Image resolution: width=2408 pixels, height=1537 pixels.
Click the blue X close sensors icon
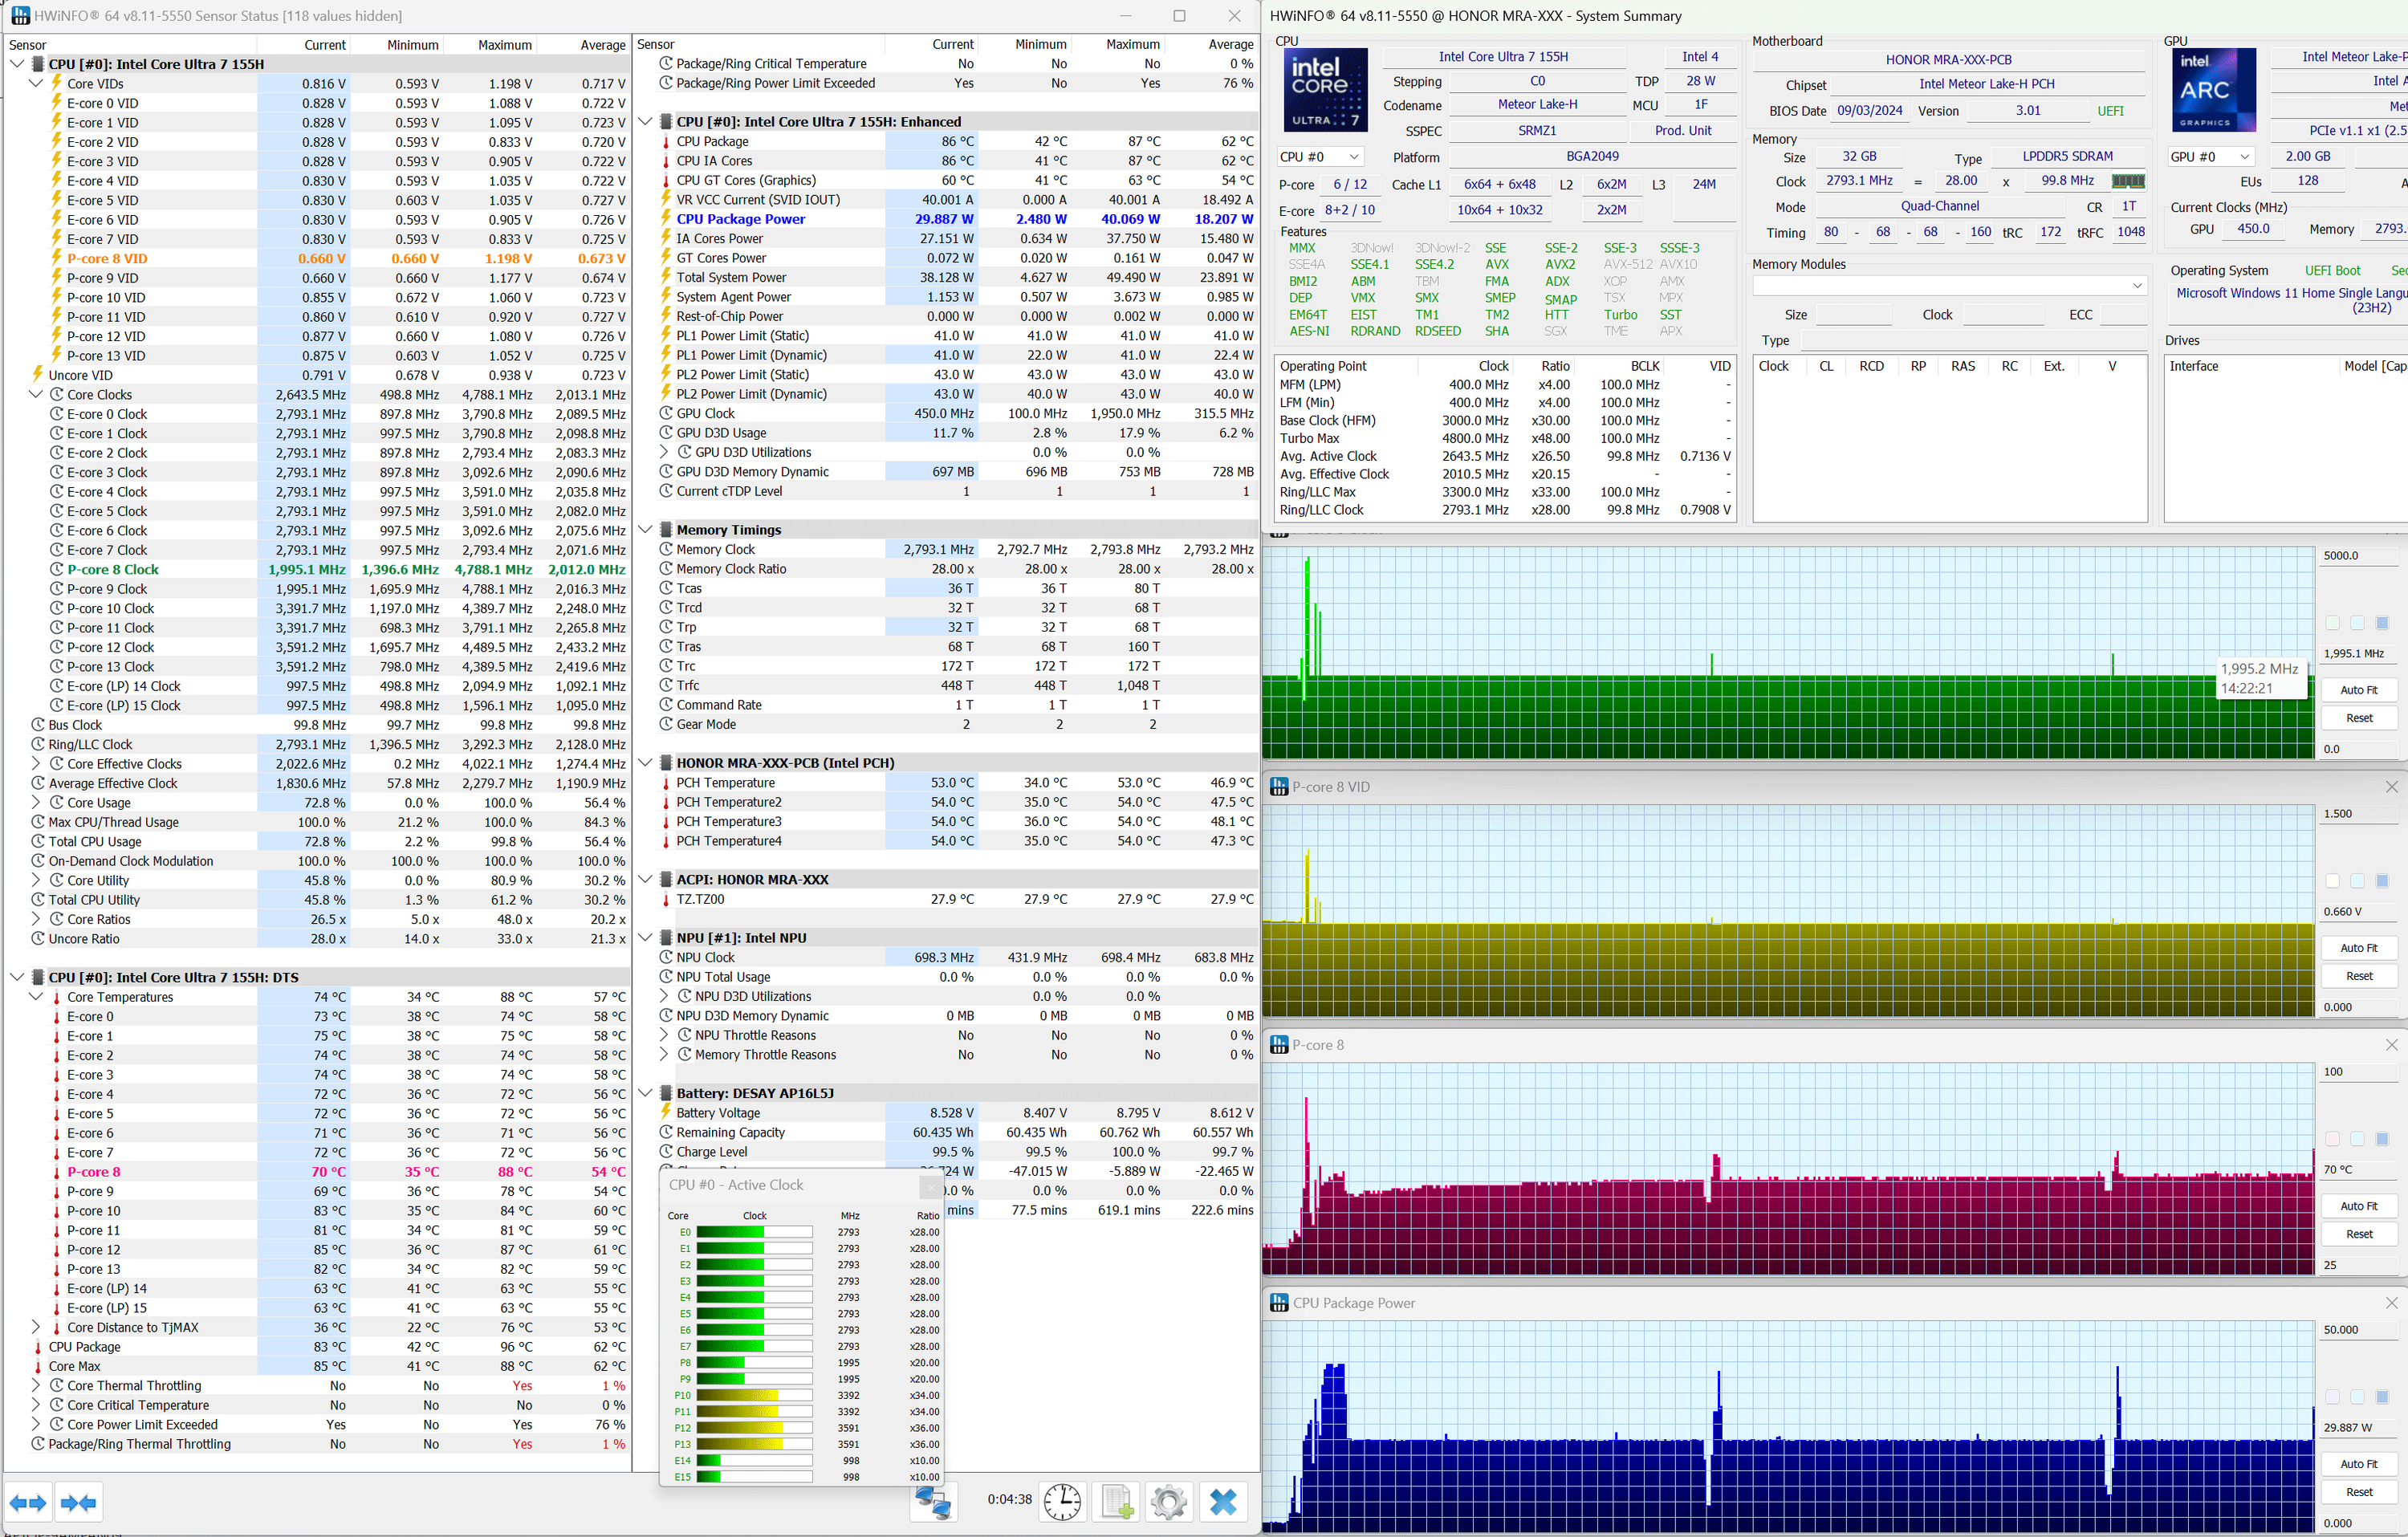(1223, 1502)
